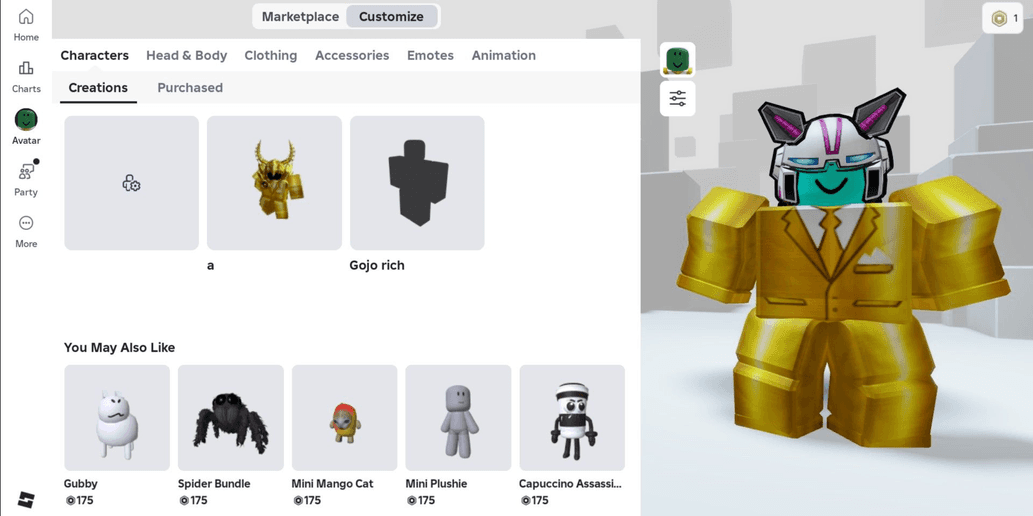This screenshot has width=1033, height=516.
Task: Open Charts from the sidebar
Action: click(26, 76)
